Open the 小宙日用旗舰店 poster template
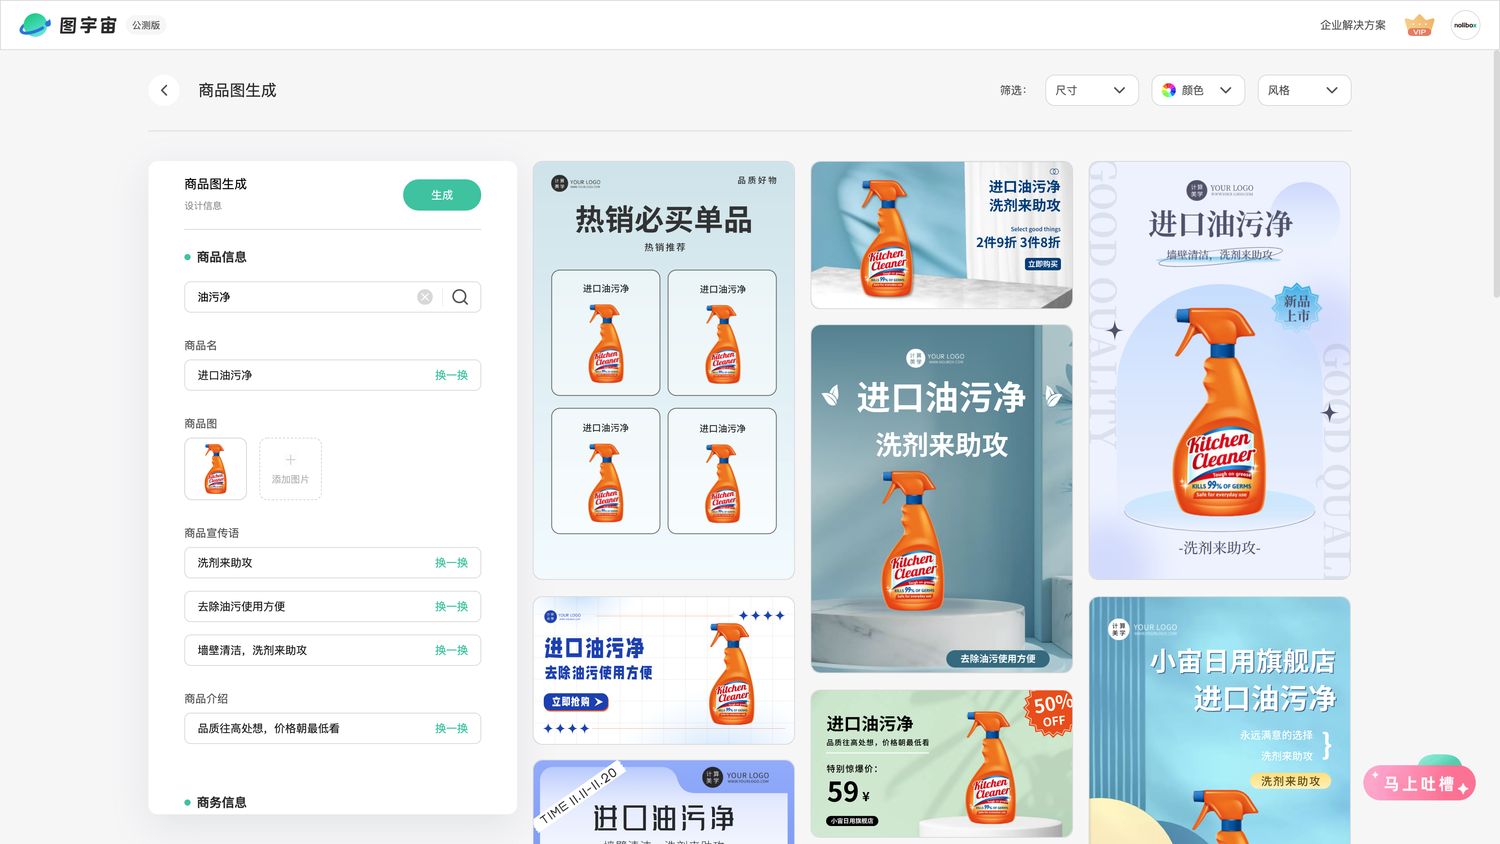Viewport: 1500px width, 844px height. pyautogui.click(x=1219, y=720)
